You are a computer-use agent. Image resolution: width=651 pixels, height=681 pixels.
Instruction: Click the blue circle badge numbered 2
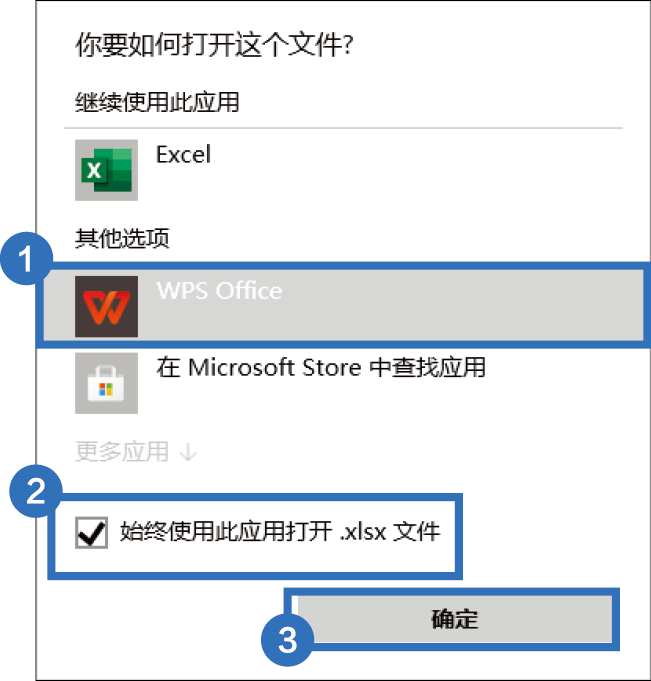(36, 491)
